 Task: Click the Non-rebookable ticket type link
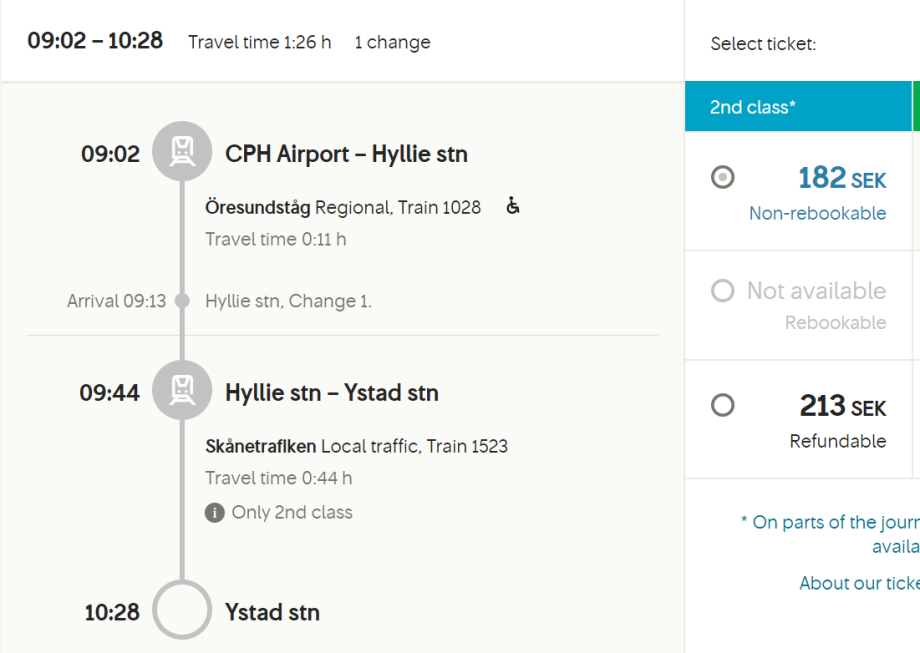click(x=817, y=213)
